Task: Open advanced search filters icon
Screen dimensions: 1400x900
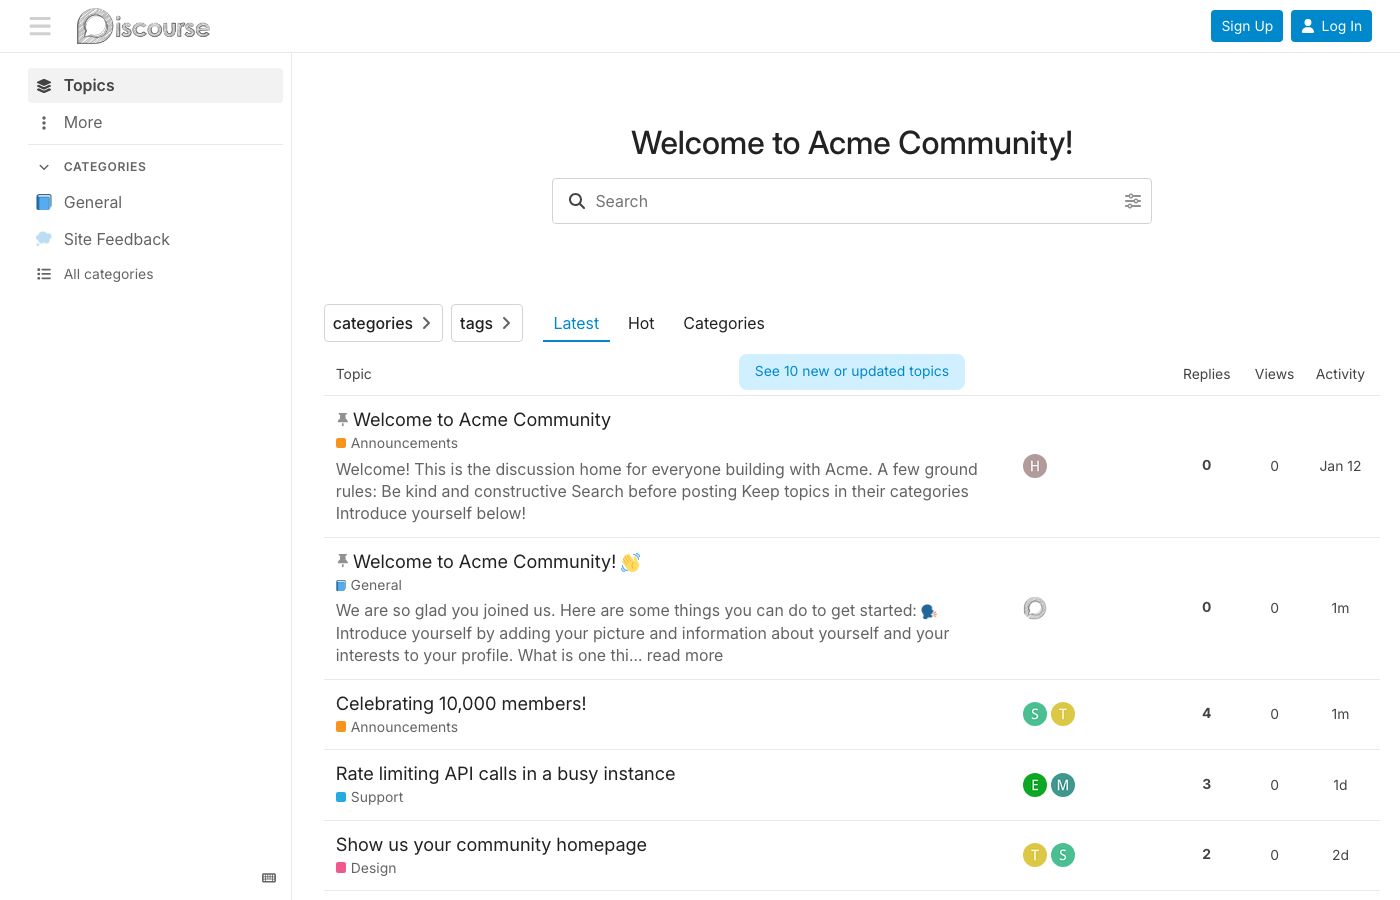Action: tap(1133, 201)
